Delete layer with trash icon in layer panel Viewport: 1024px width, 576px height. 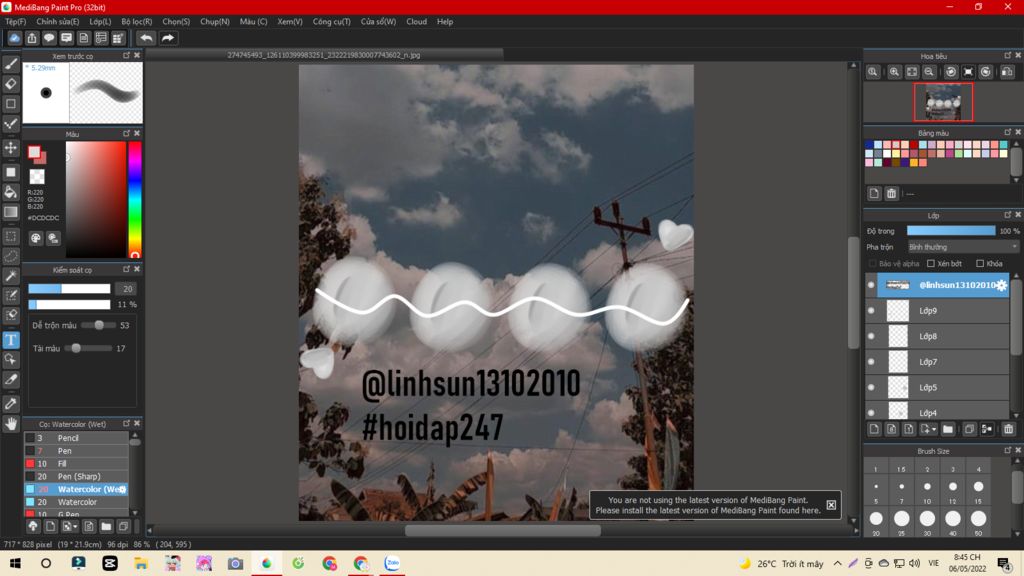tap(1008, 429)
